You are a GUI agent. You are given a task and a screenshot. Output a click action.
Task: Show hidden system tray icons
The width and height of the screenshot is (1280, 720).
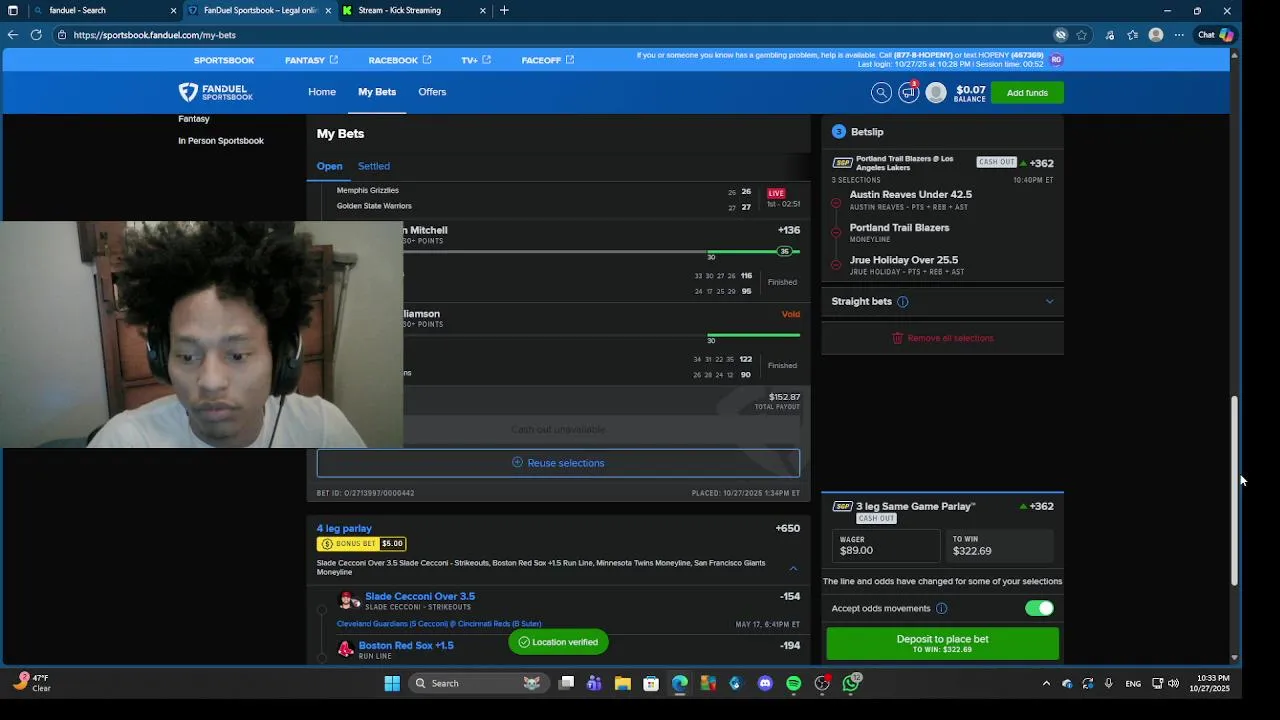[1046, 683]
